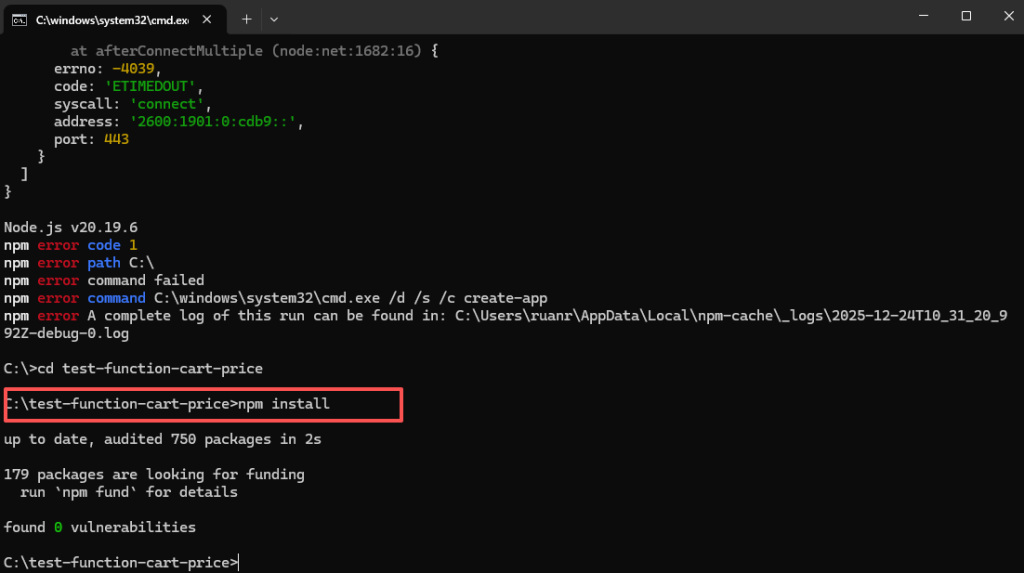Click the 'run npm fund for details' text
1024x573 pixels.
click(129, 492)
